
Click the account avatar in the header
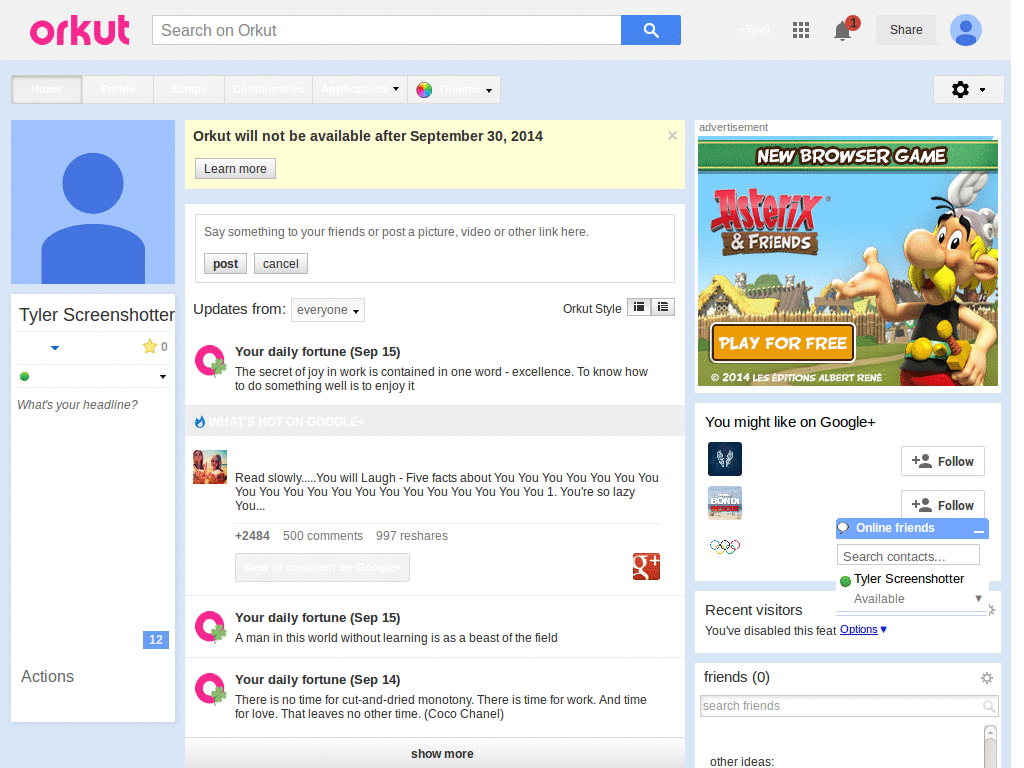(x=966, y=30)
